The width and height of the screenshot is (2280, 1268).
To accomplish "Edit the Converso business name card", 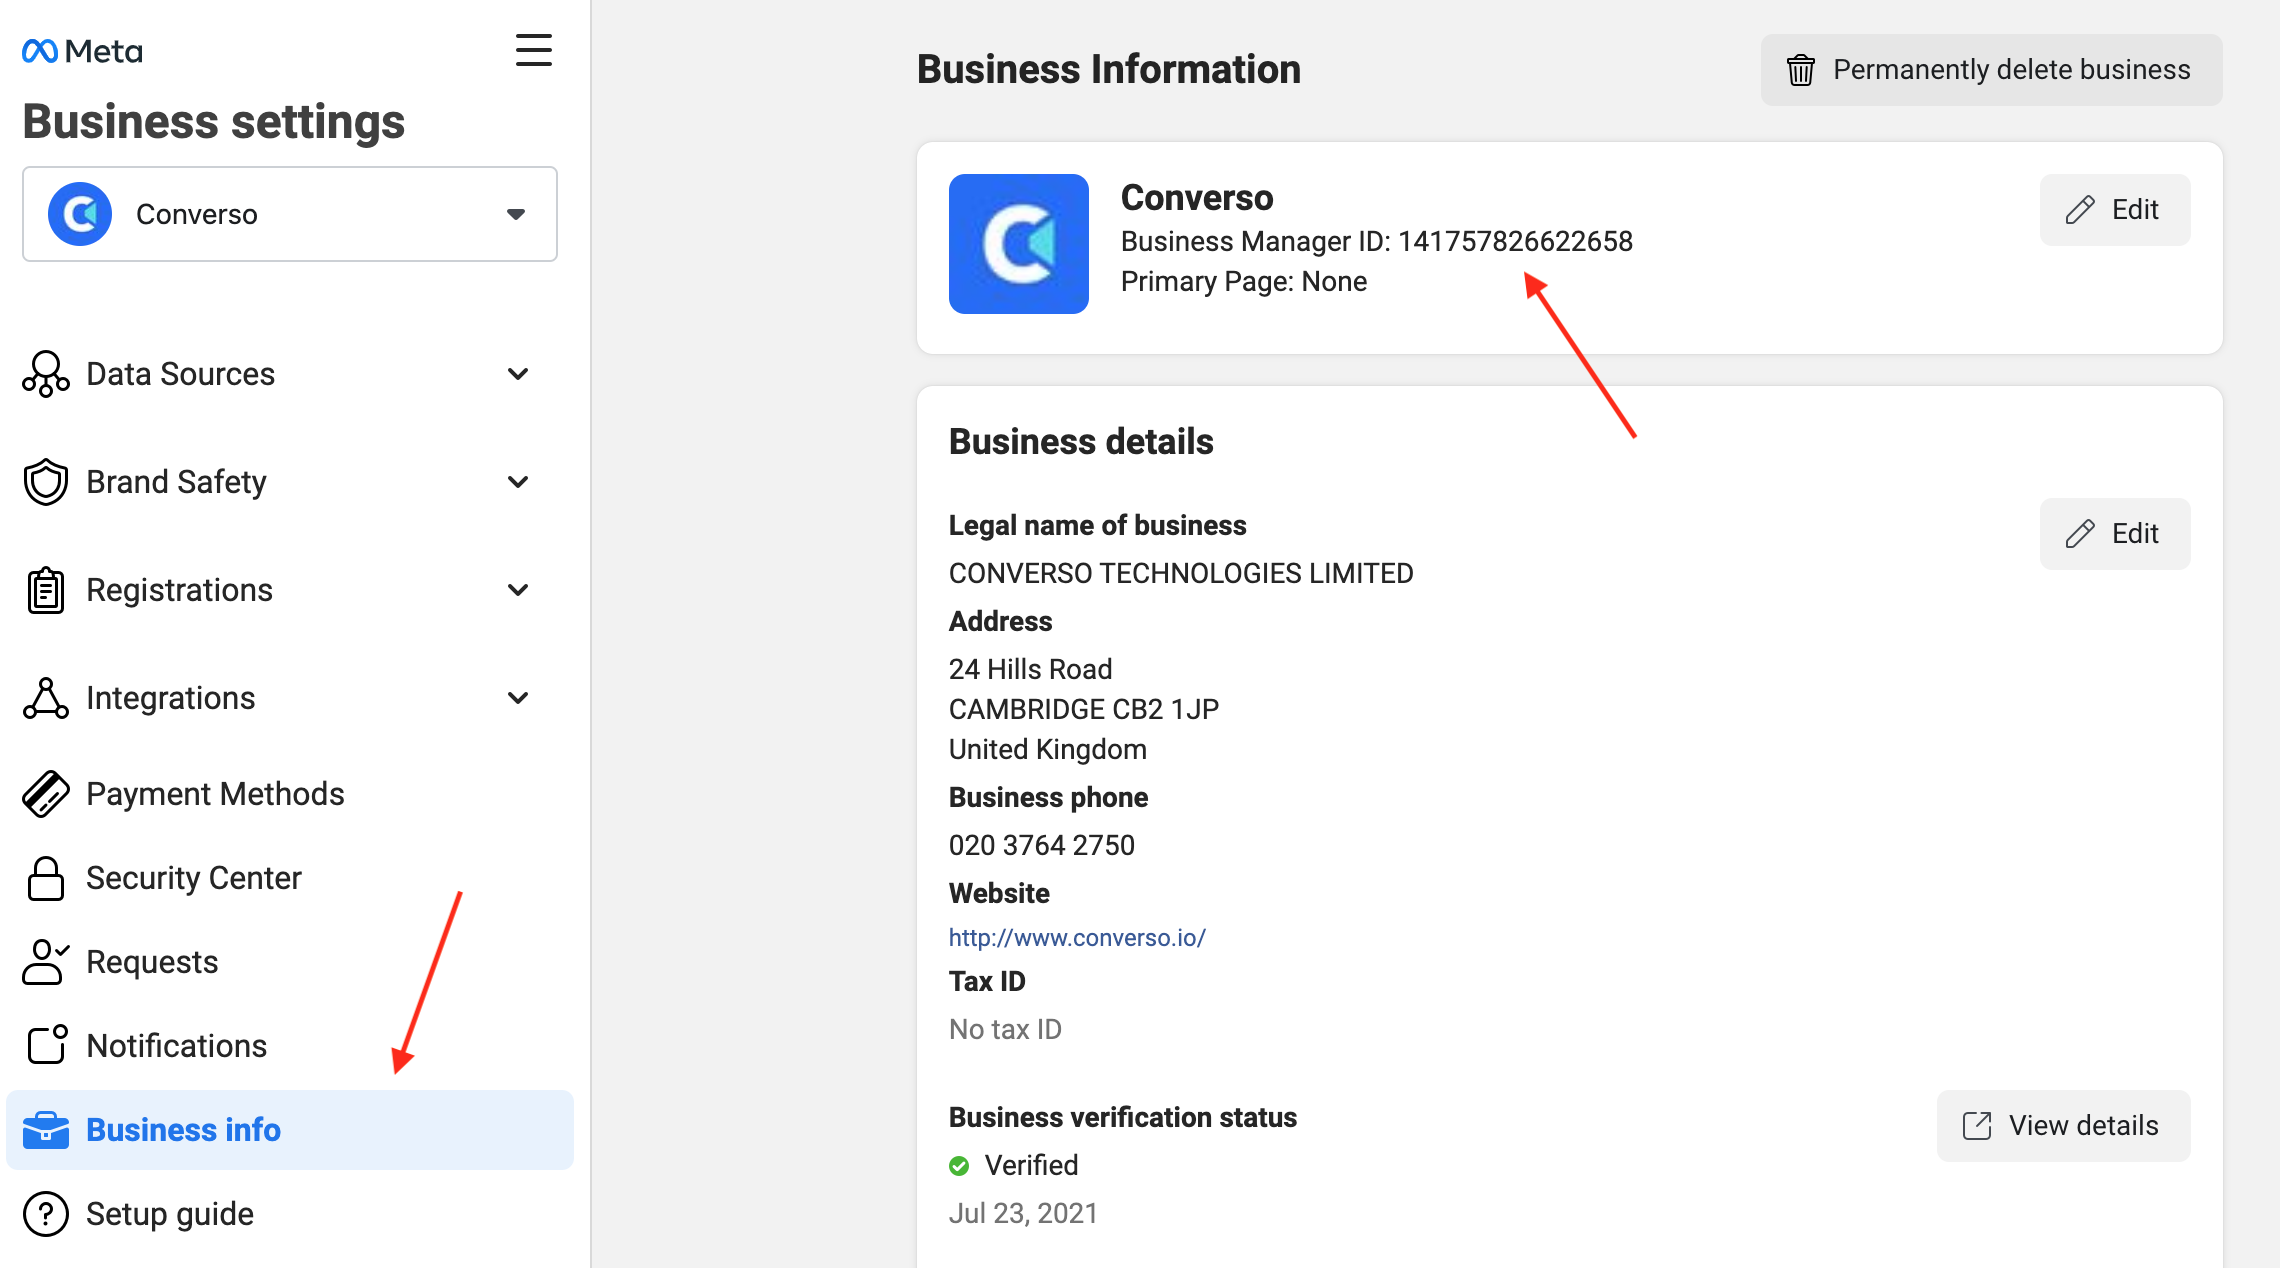I will point(2115,210).
